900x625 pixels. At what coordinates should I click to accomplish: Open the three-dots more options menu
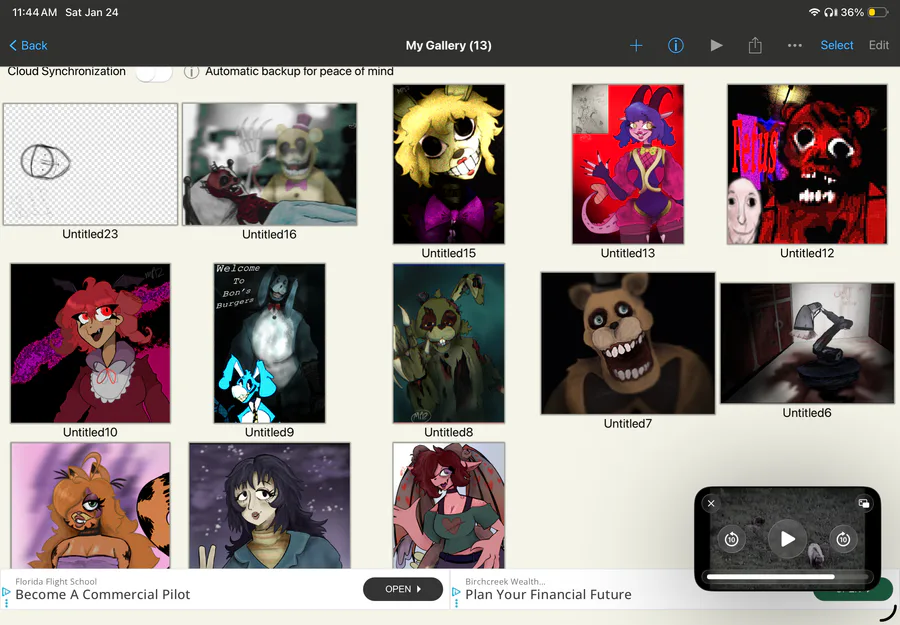[x=795, y=45]
